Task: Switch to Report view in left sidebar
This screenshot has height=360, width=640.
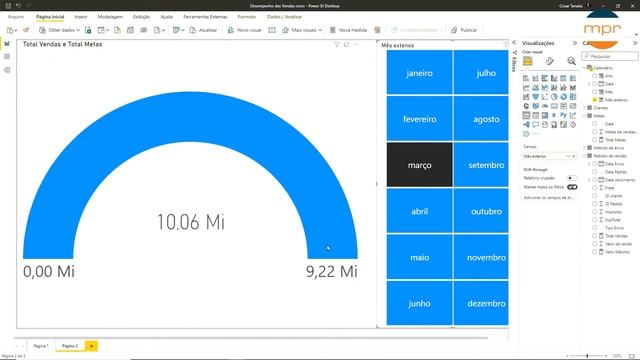Action: [x=7, y=43]
